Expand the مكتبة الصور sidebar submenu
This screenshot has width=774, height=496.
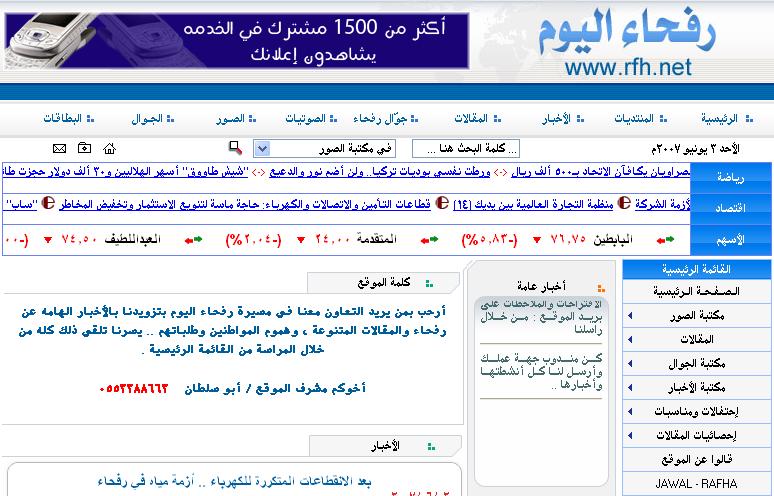(x=629, y=315)
